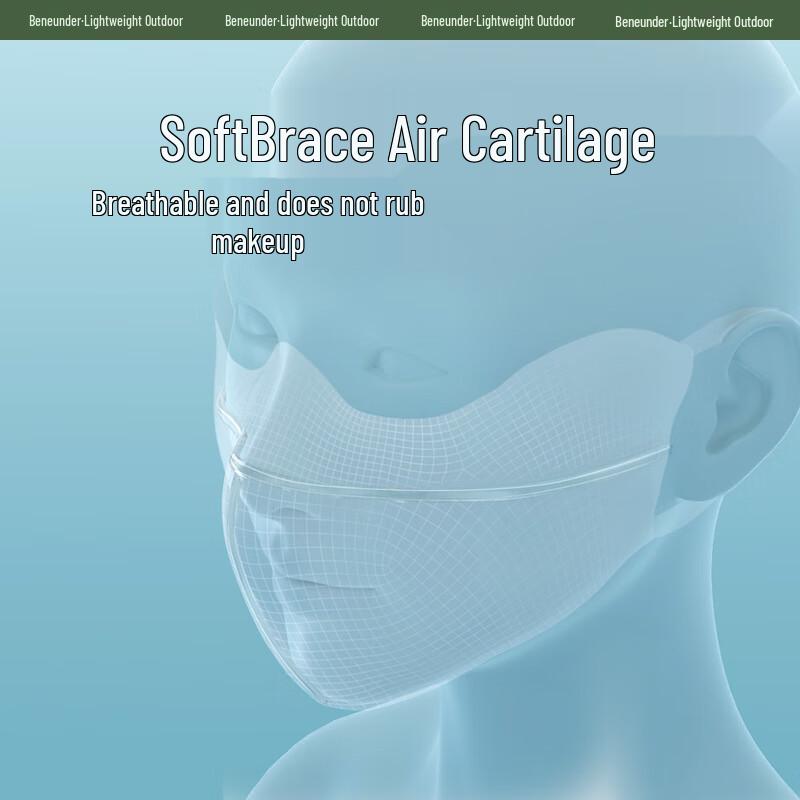Click the rightmost Beneunder·Lightweight Outdoor banner label
800x800 pixels.
tap(694, 21)
